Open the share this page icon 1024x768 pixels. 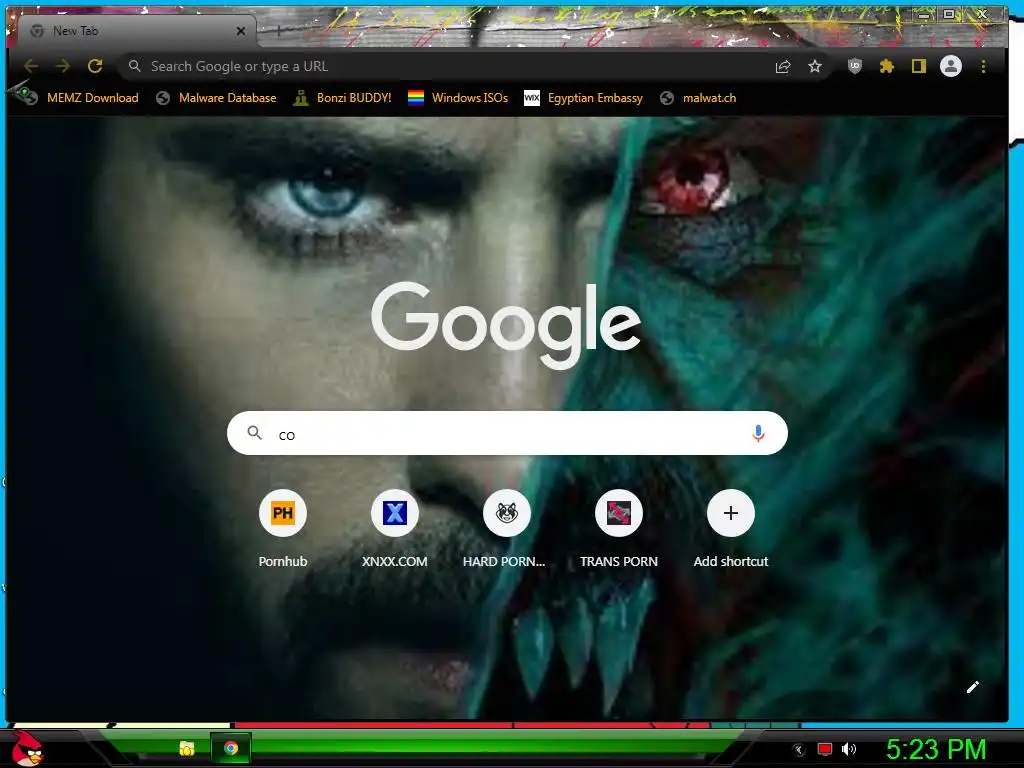point(783,66)
